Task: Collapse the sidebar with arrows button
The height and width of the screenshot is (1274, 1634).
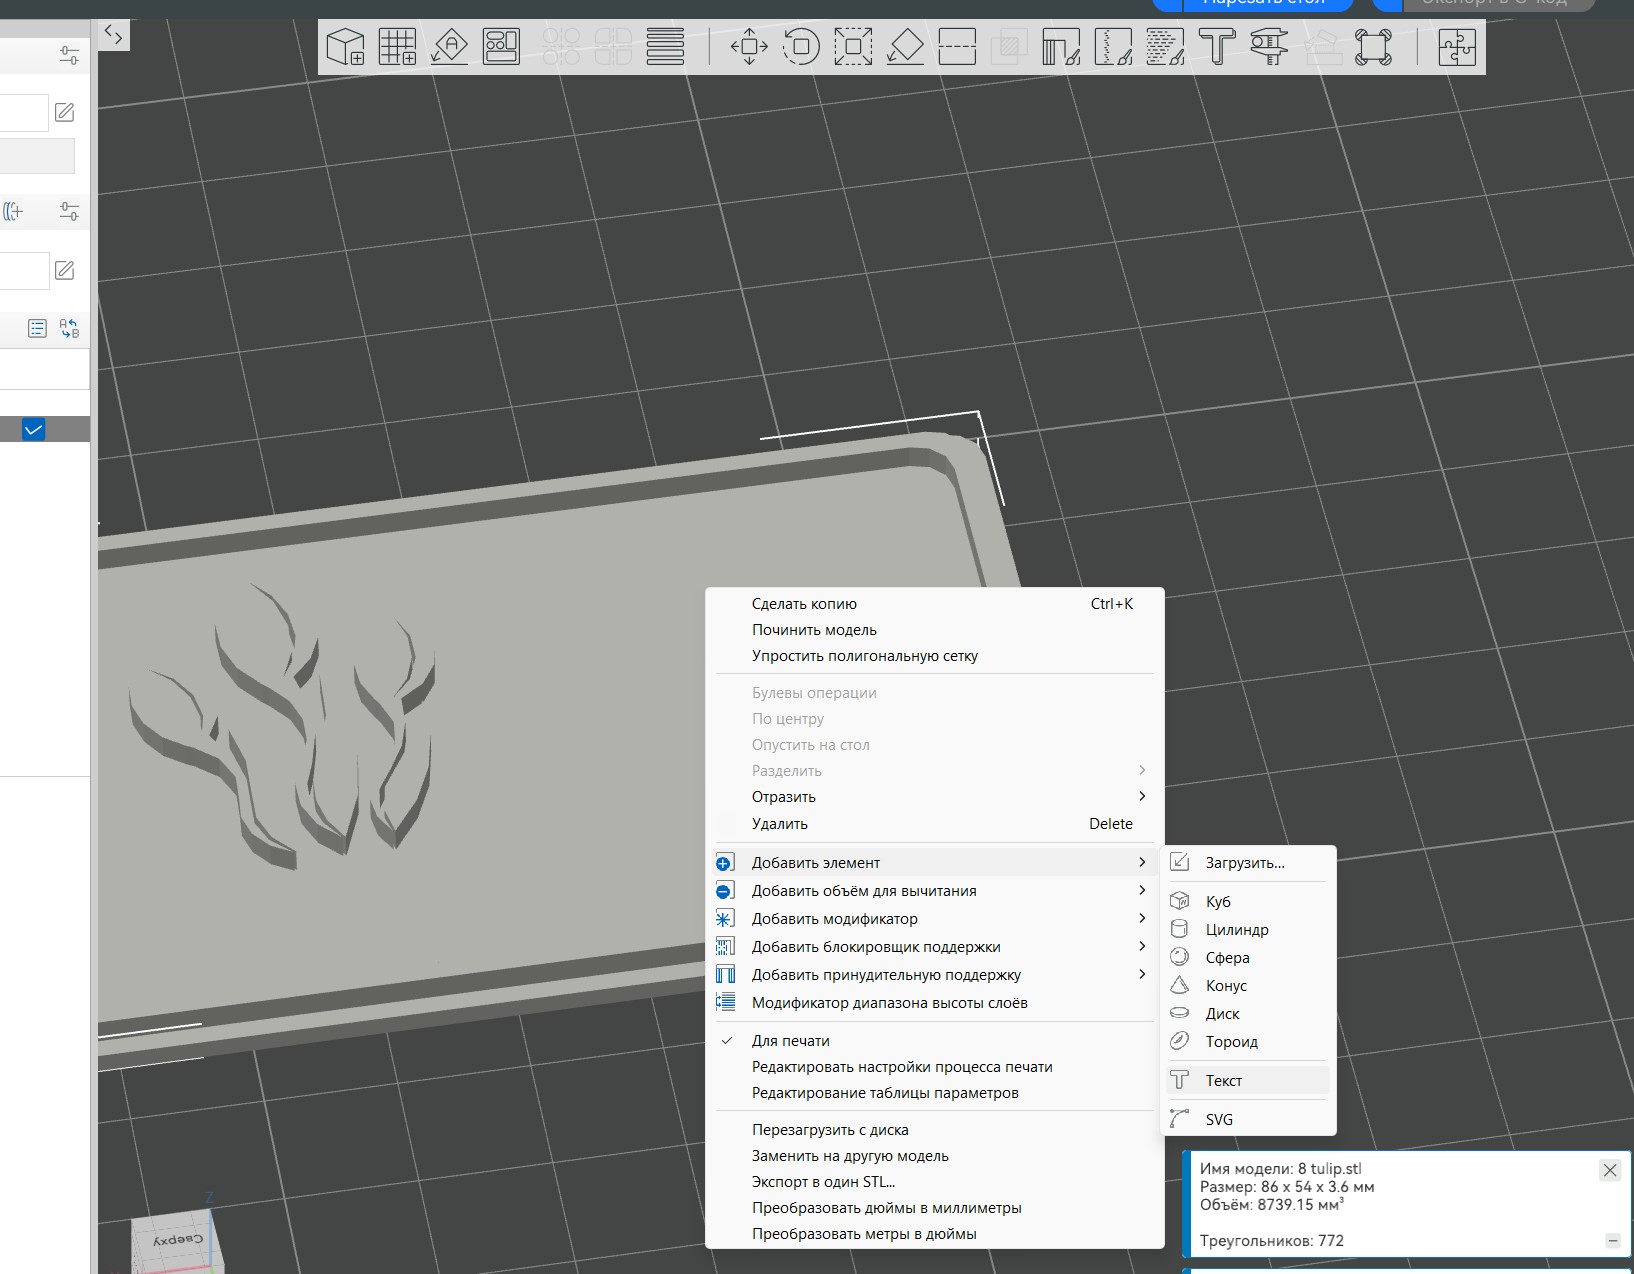Action: coord(114,36)
